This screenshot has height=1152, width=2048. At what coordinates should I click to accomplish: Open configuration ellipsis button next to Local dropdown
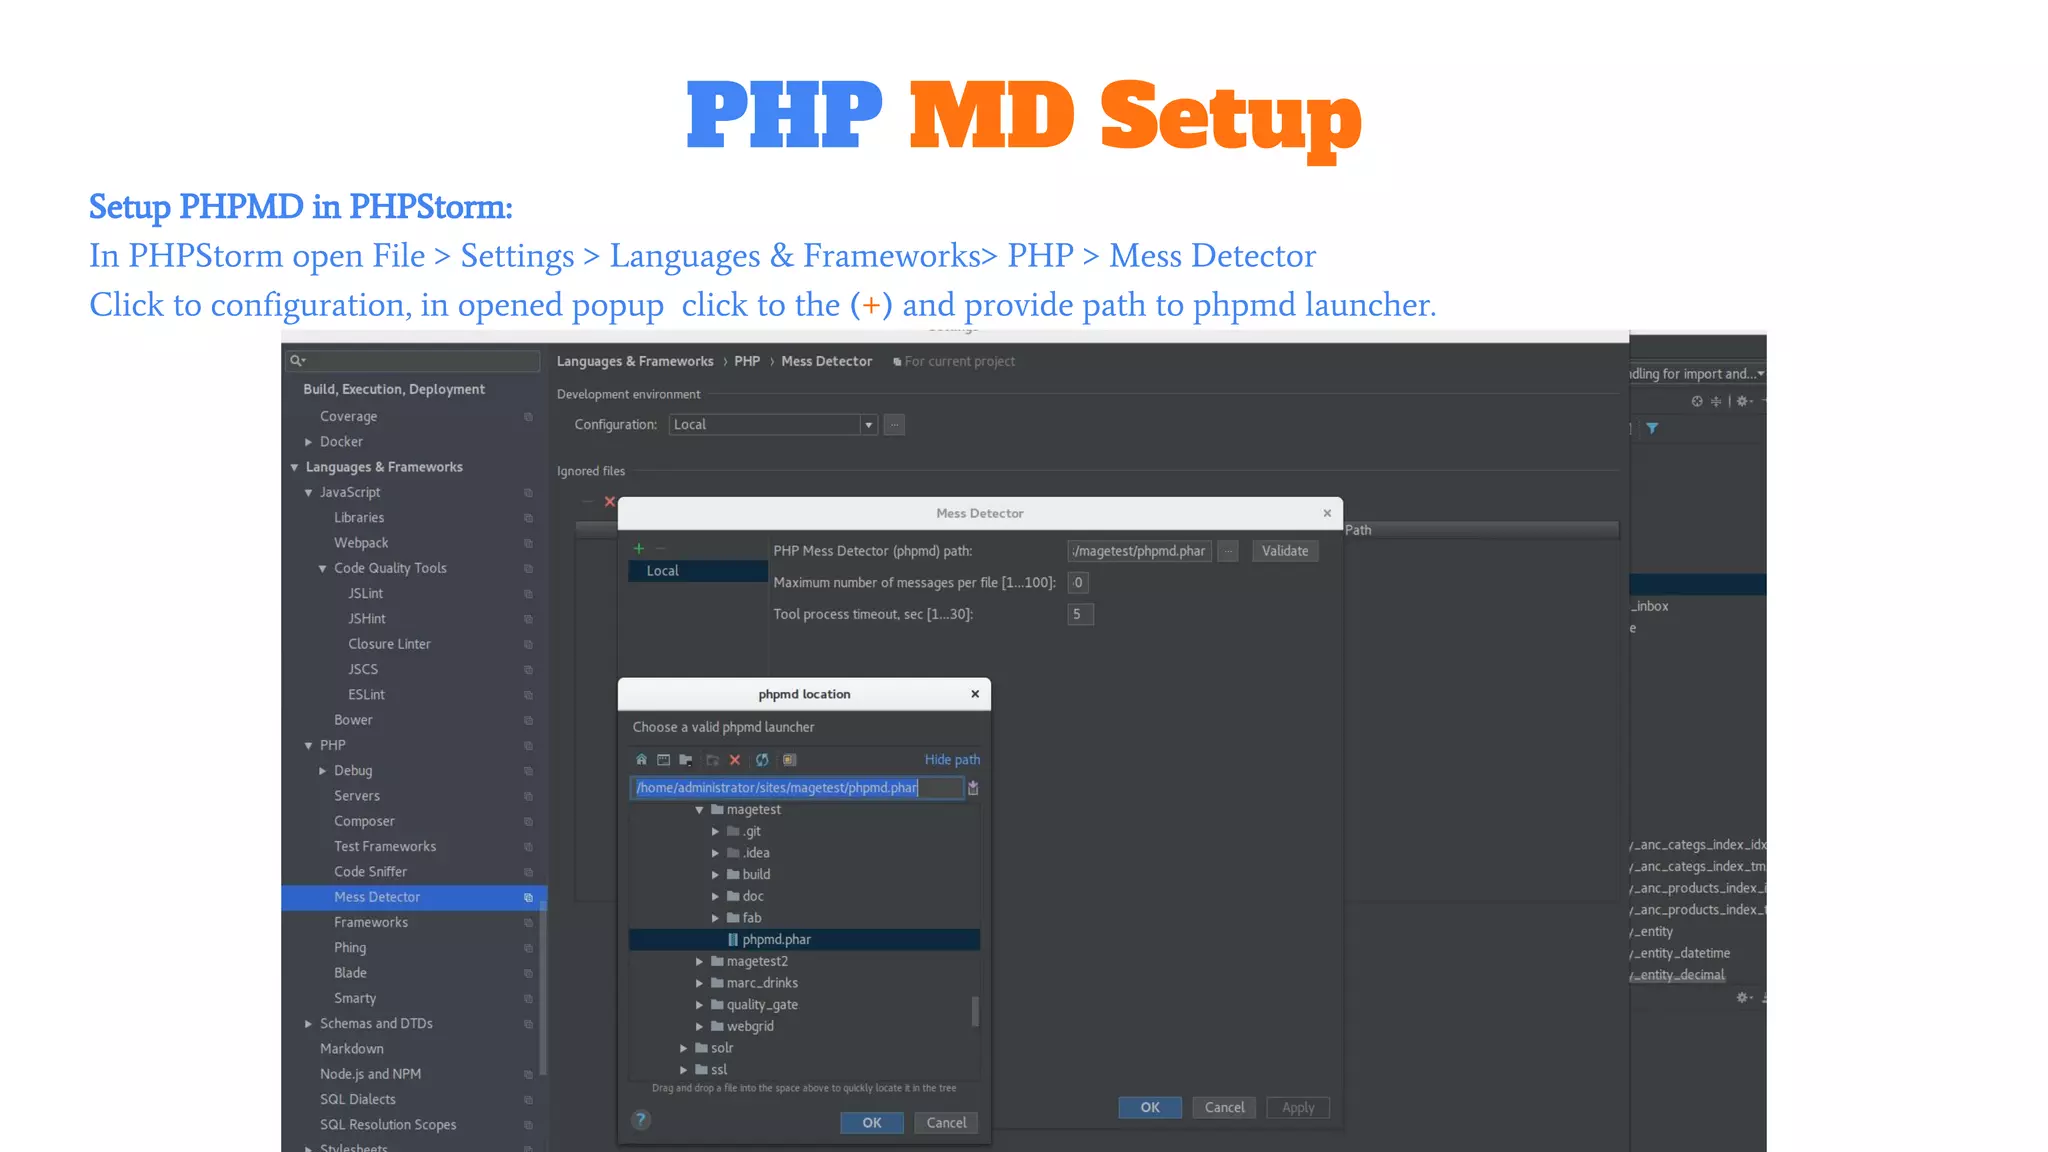click(x=895, y=425)
